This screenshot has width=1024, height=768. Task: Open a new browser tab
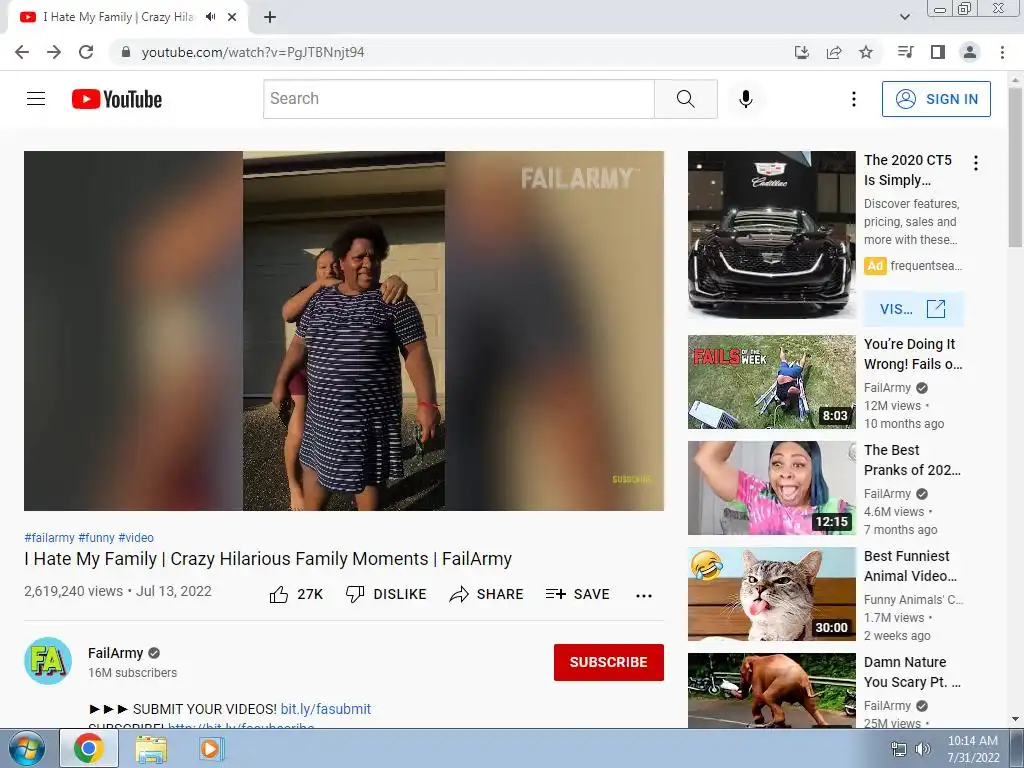coord(270,17)
